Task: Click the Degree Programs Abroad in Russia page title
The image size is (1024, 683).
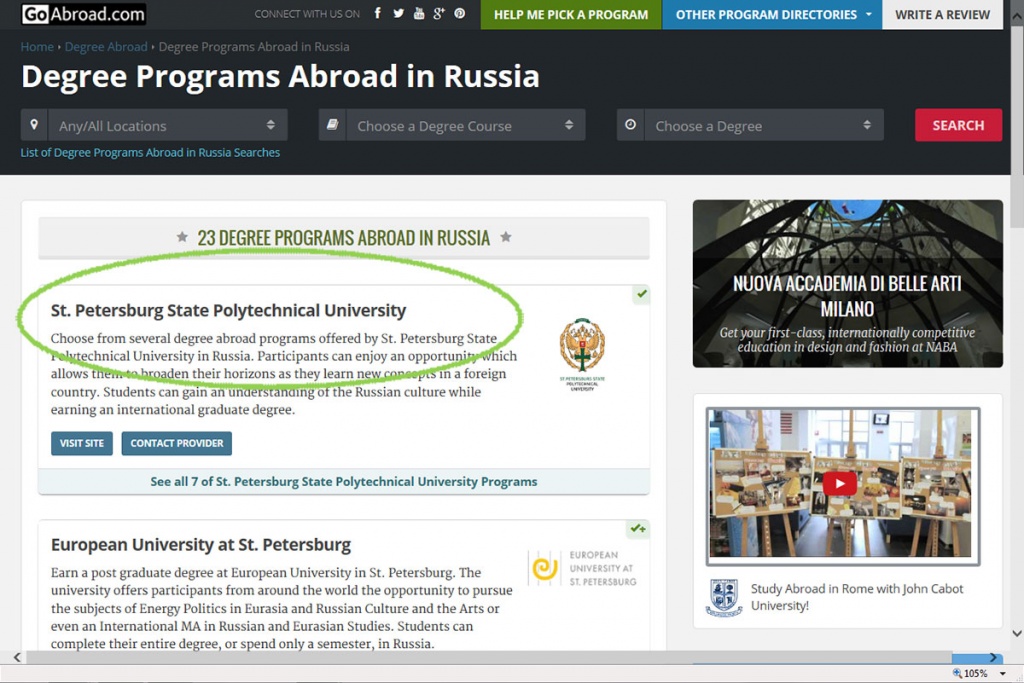Action: 280,76
